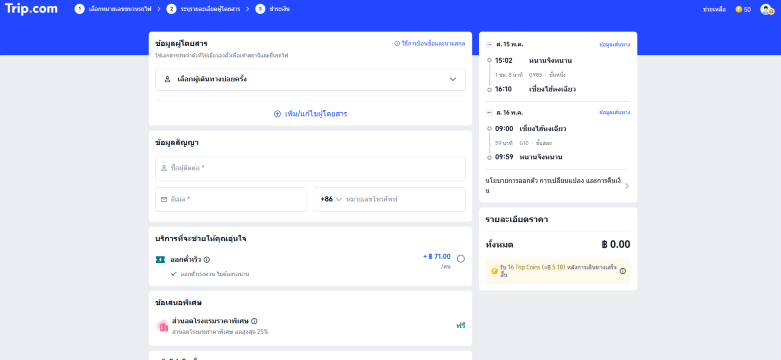Open the ticketing, change and refund policy
Image resolution: width=781 pixels, height=360 pixels.
(557, 186)
